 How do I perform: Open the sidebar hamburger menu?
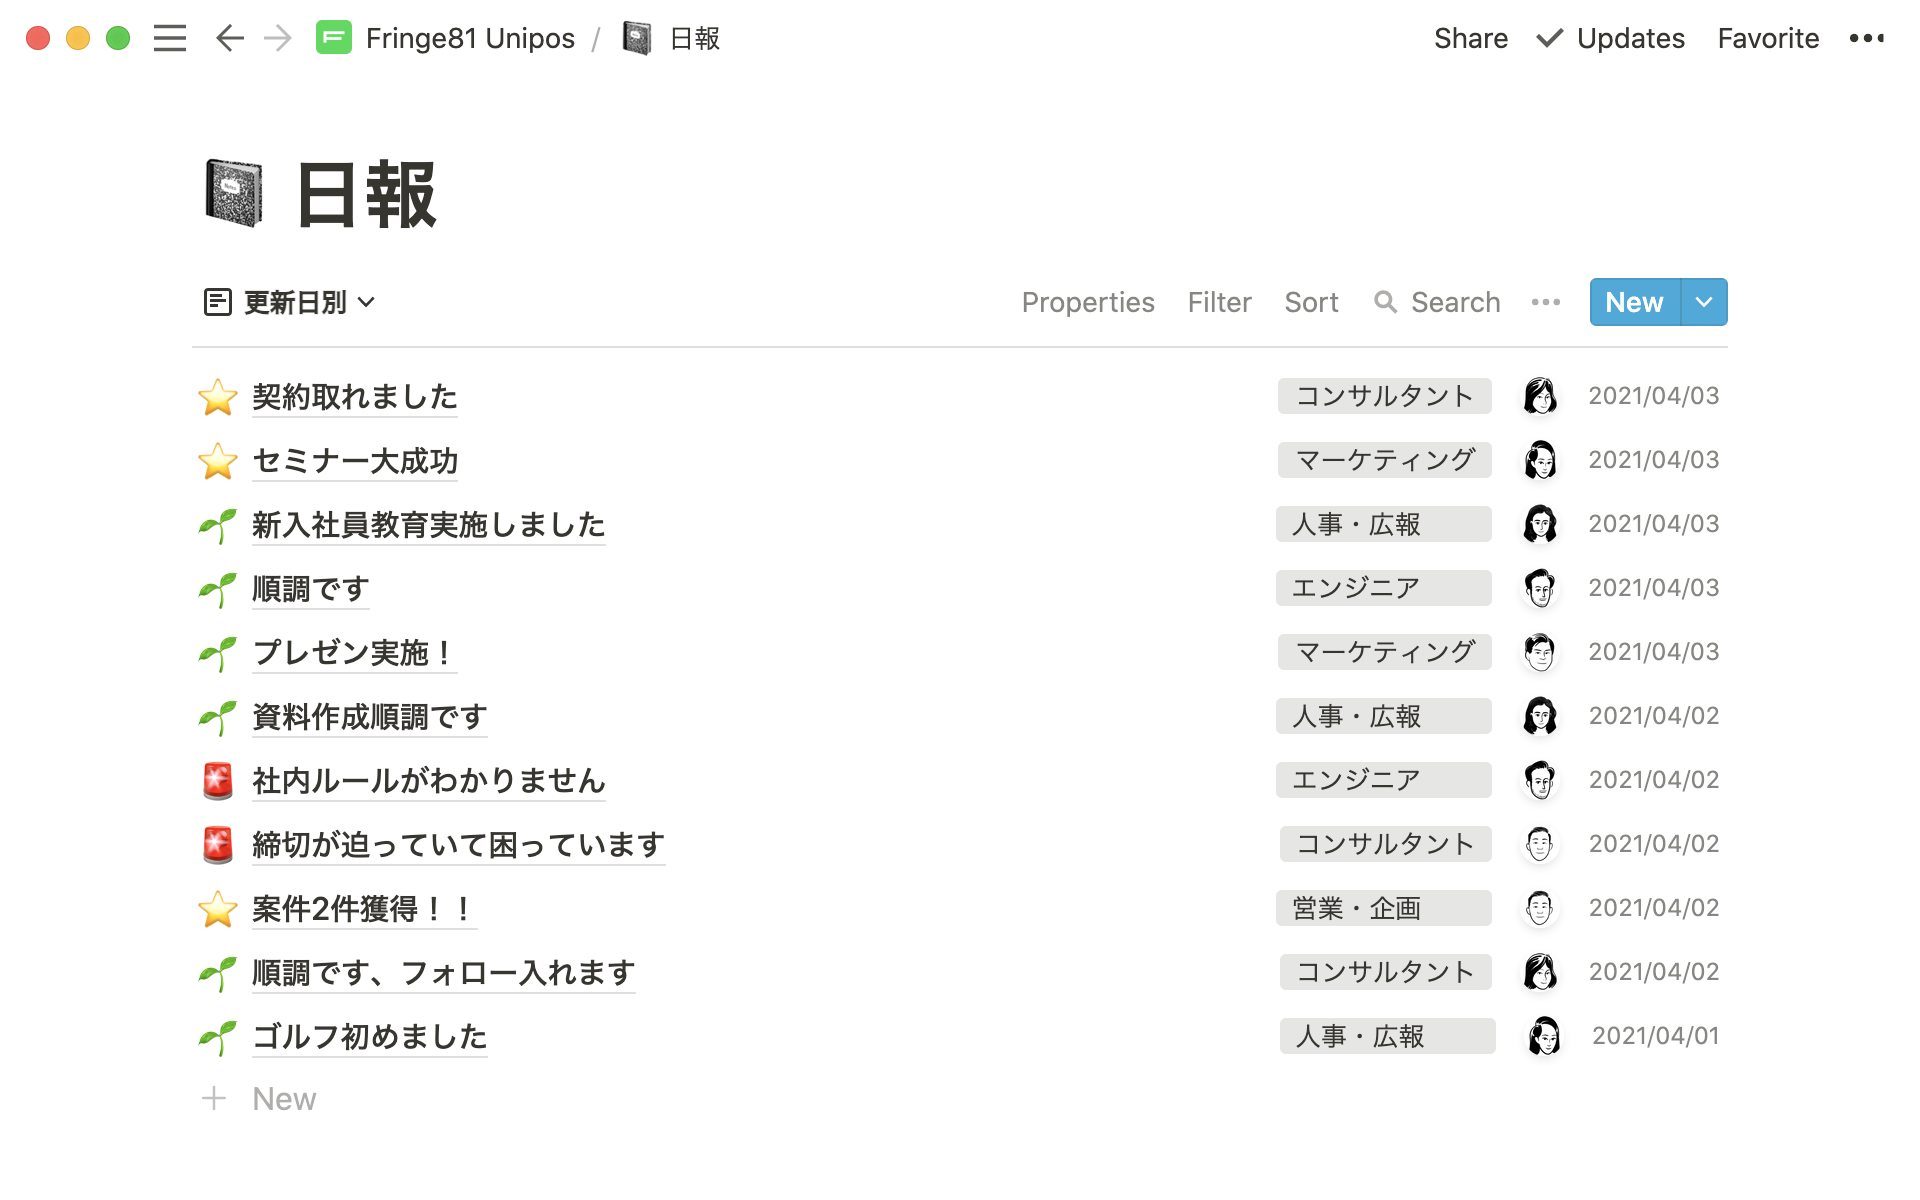pyautogui.click(x=170, y=38)
